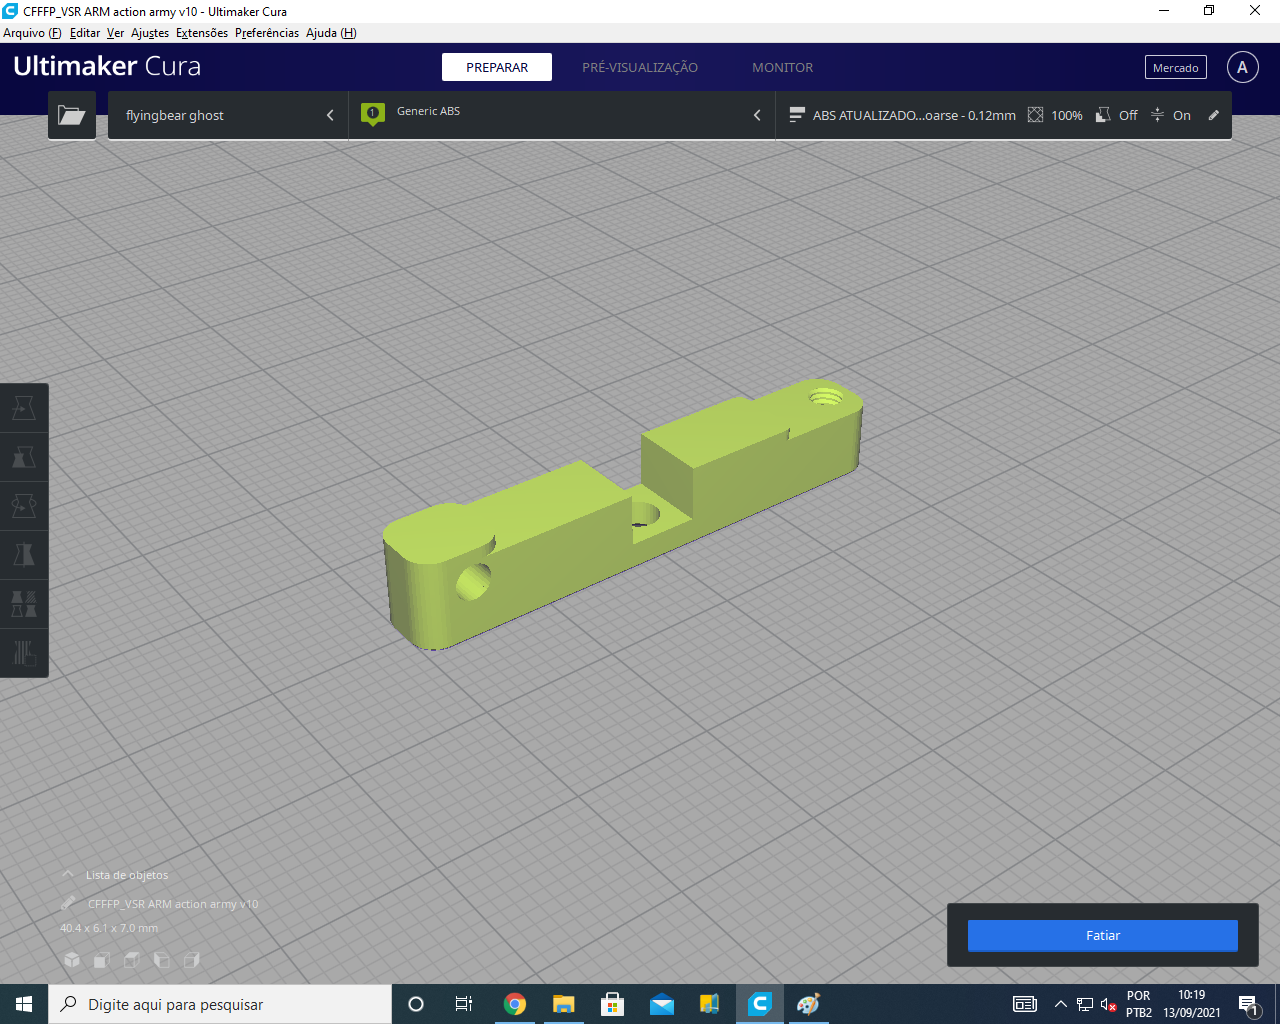Select the Support Blocker tool
Viewport: 1280px width, 1024px height.
click(24, 653)
